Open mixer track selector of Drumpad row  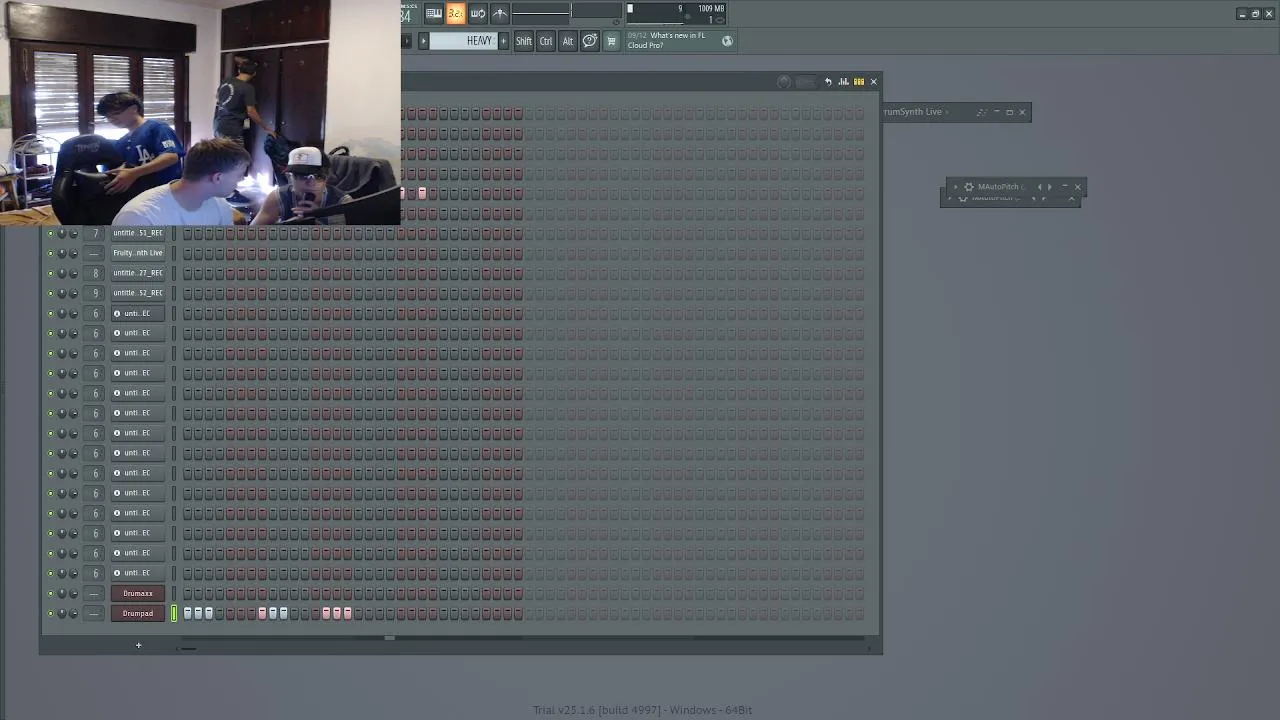95,613
